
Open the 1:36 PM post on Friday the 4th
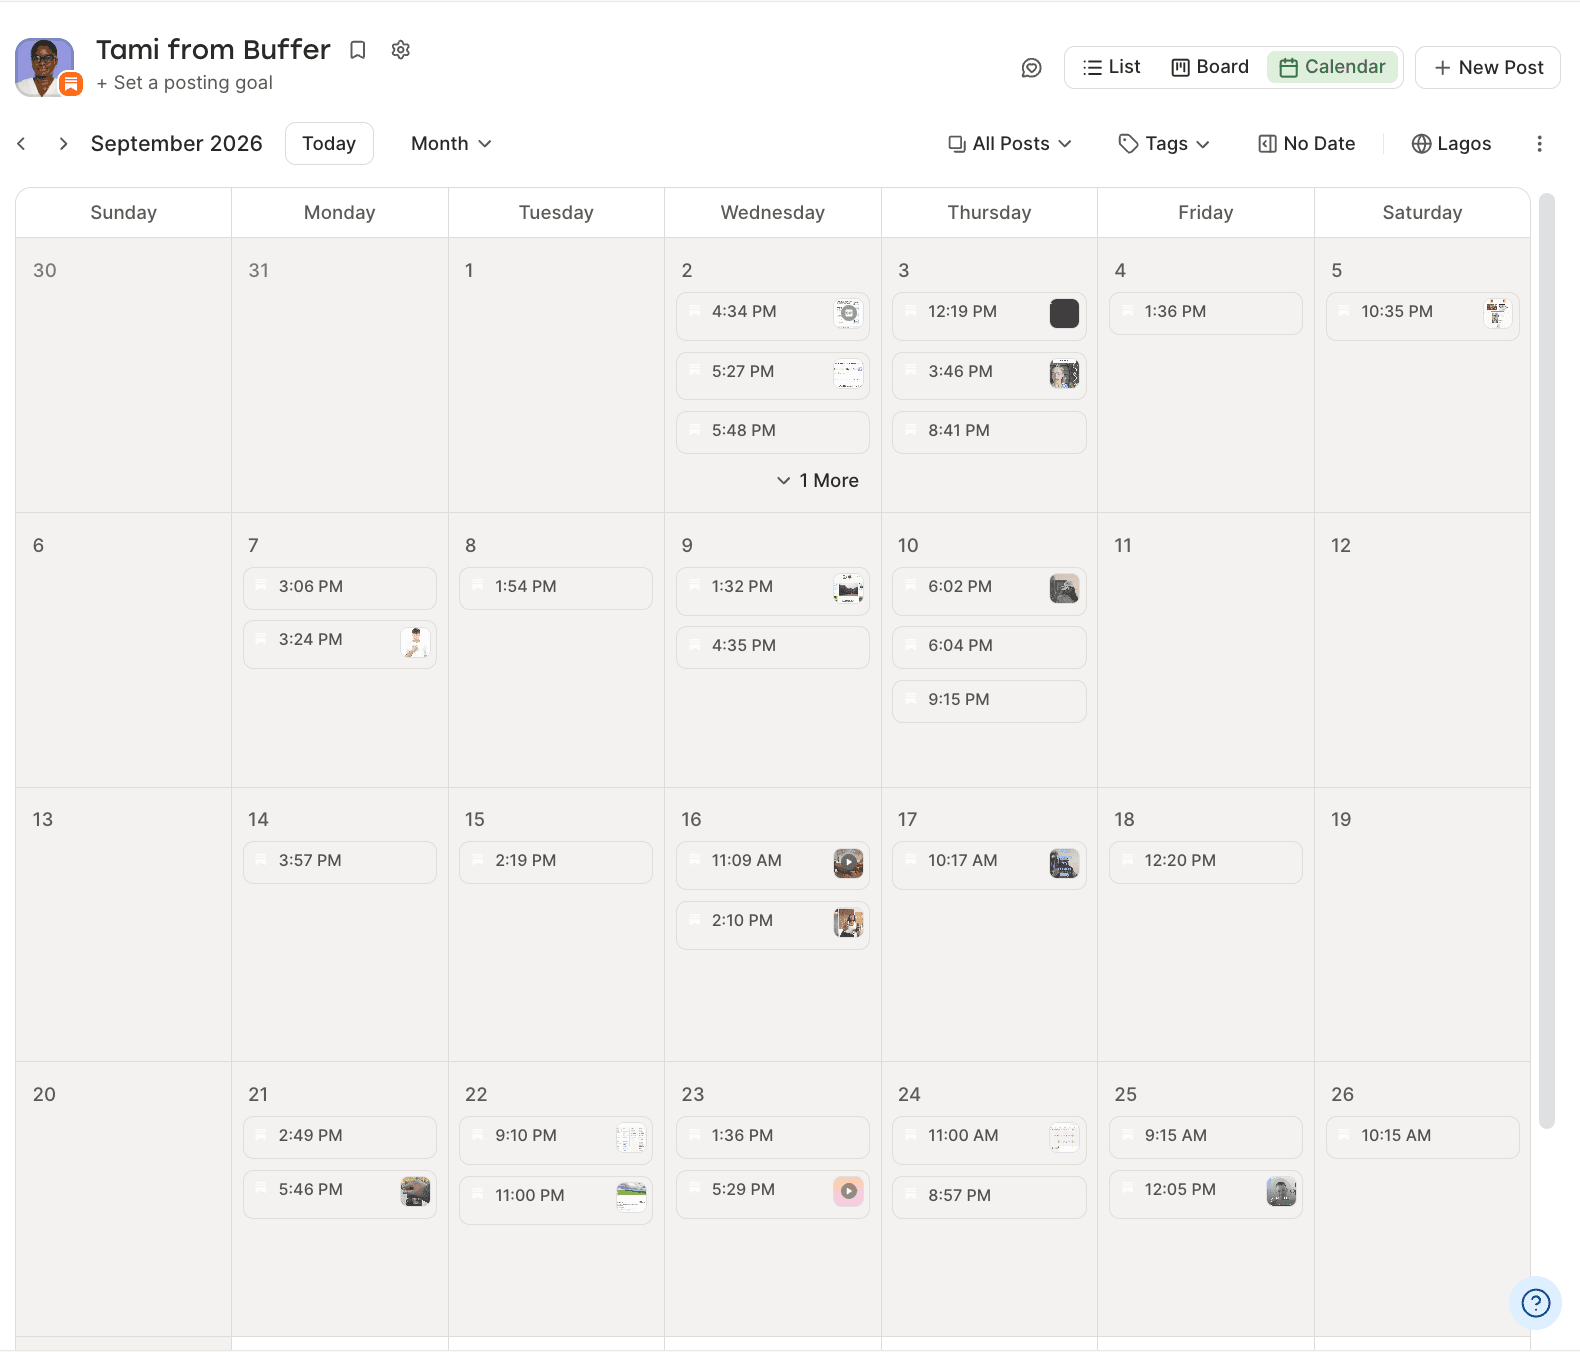pyautogui.click(x=1205, y=313)
